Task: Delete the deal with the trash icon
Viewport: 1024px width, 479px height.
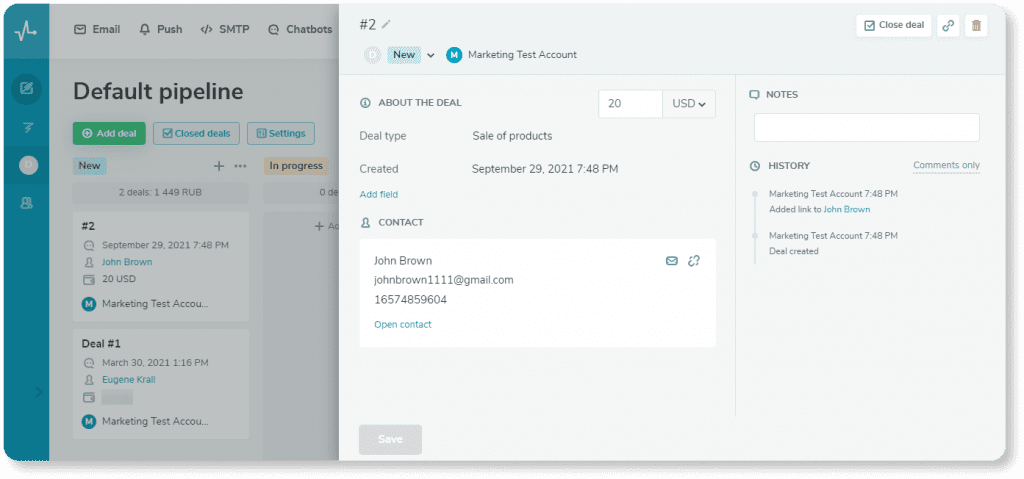Action: (x=976, y=26)
